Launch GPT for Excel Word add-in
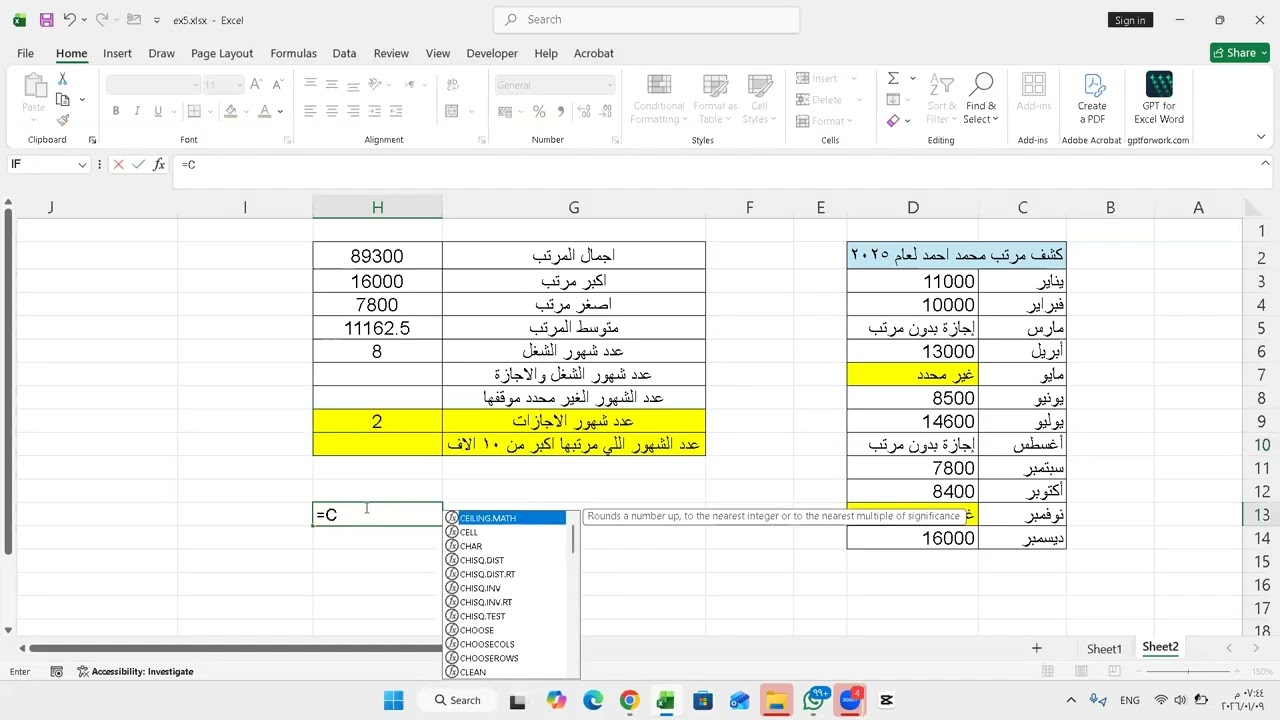Viewport: 1280px width, 720px height. 1159,99
